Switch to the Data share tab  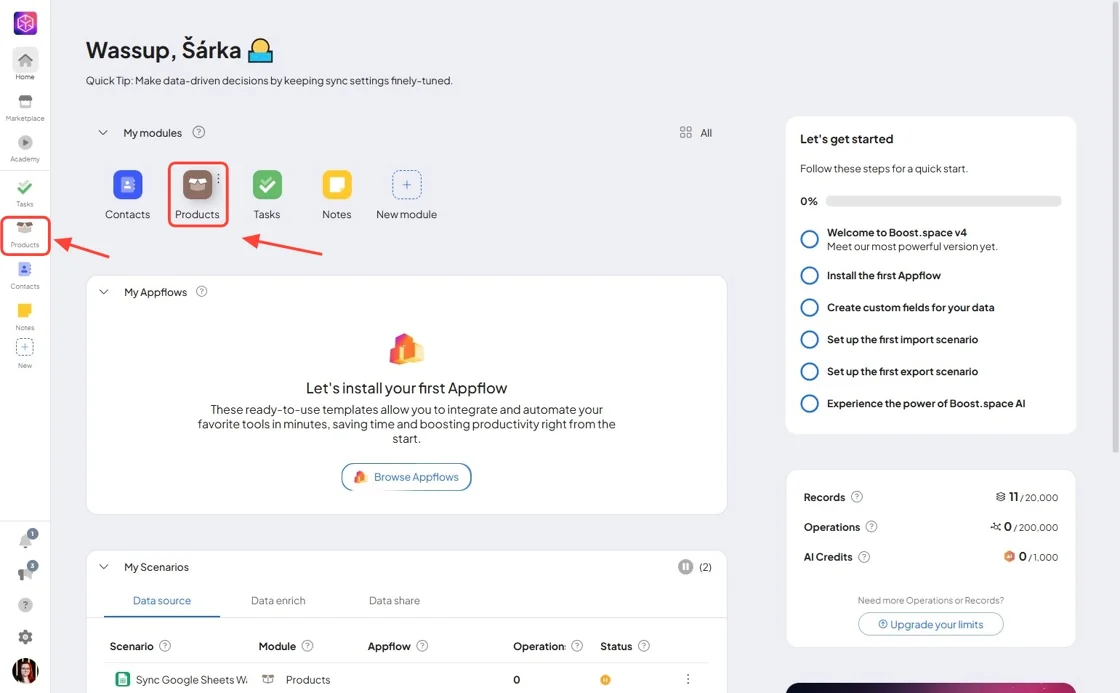[394, 600]
